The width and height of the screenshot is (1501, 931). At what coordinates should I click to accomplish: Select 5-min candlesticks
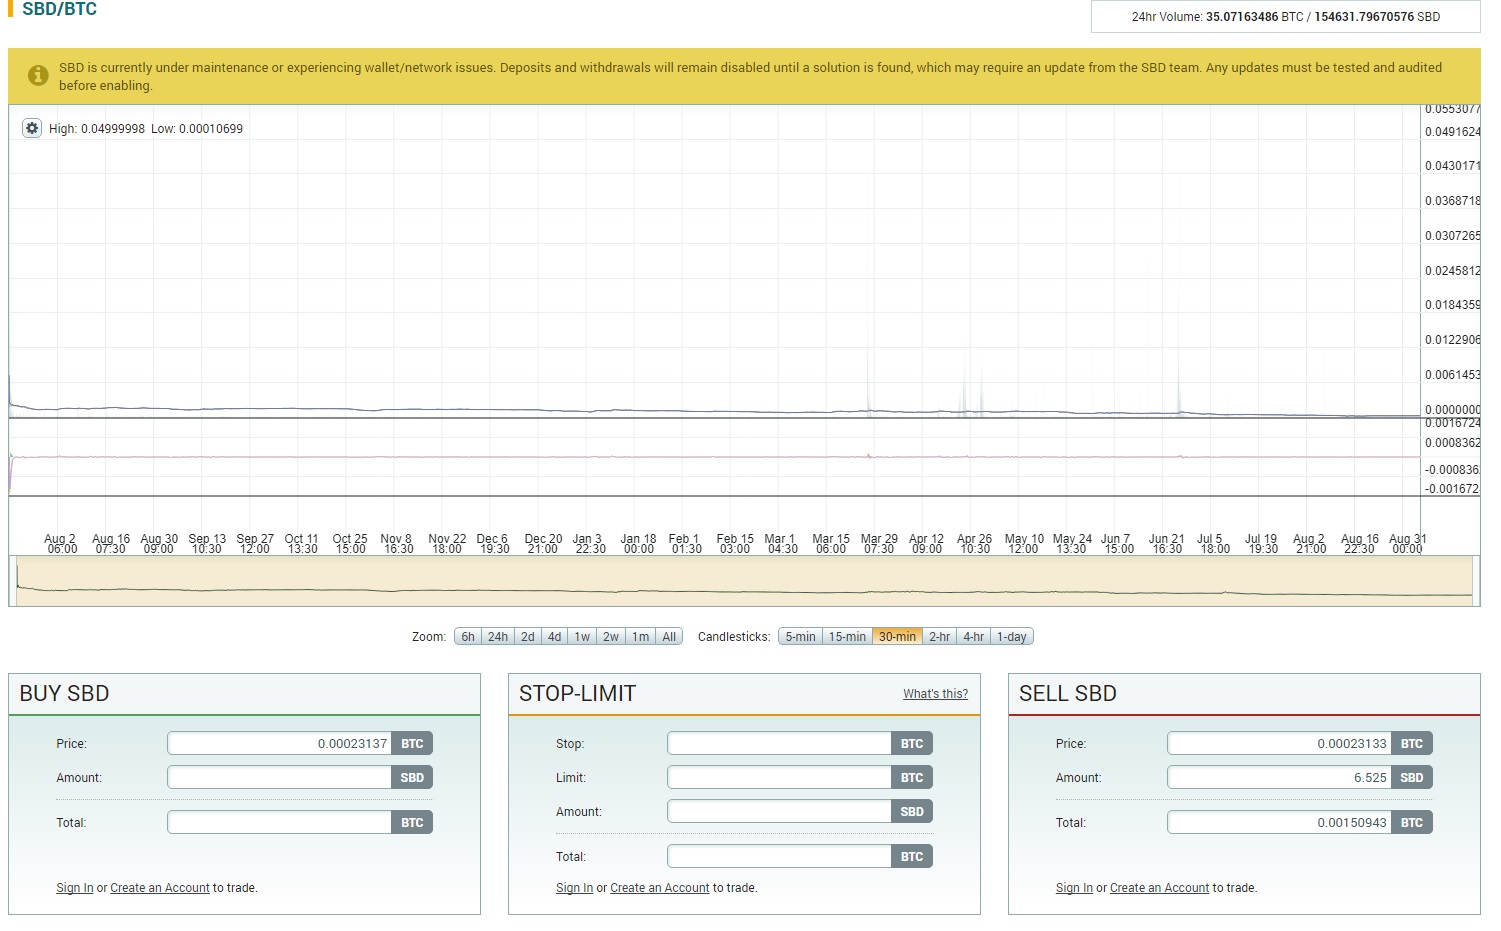click(800, 637)
